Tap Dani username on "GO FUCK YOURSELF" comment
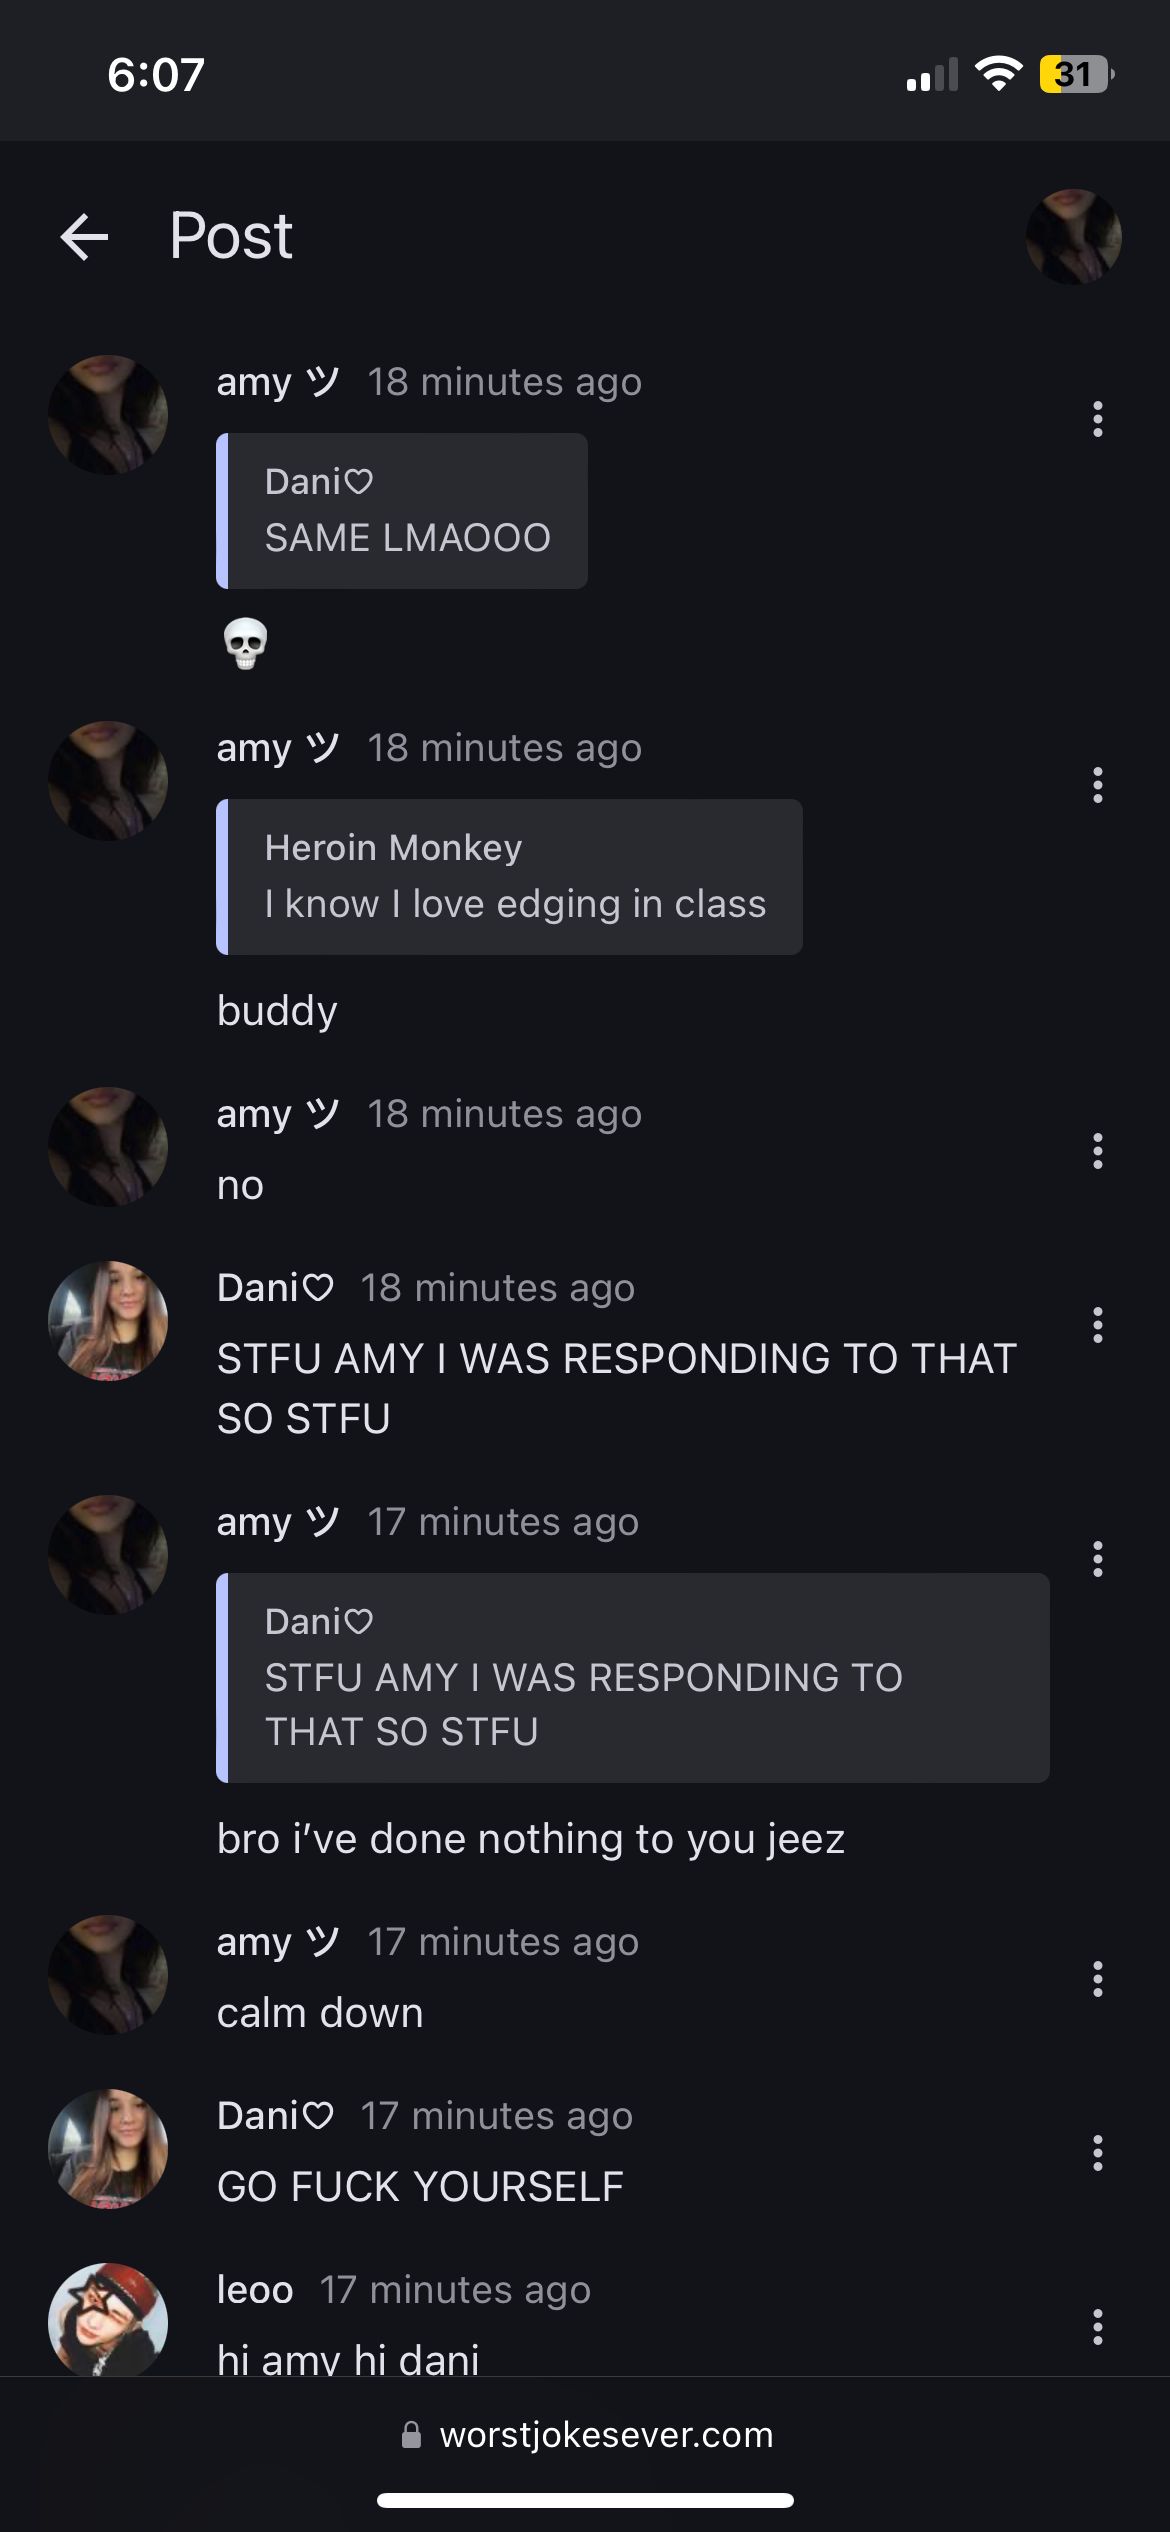This screenshot has height=2532, width=1170. pyautogui.click(x=275, y=2116)
